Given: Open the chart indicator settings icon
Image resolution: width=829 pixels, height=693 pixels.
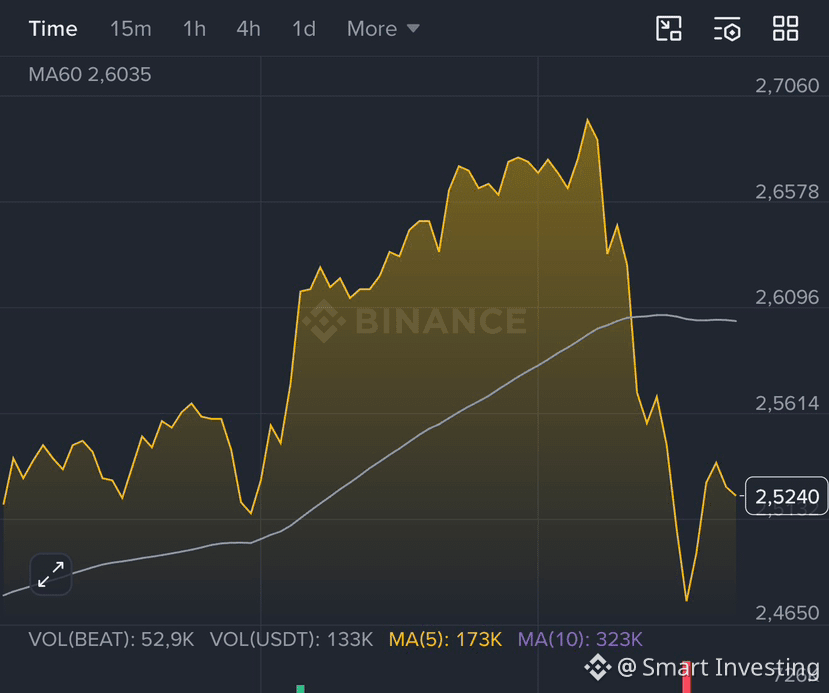Looking at the screenshot, I should (x=727, y=29).
